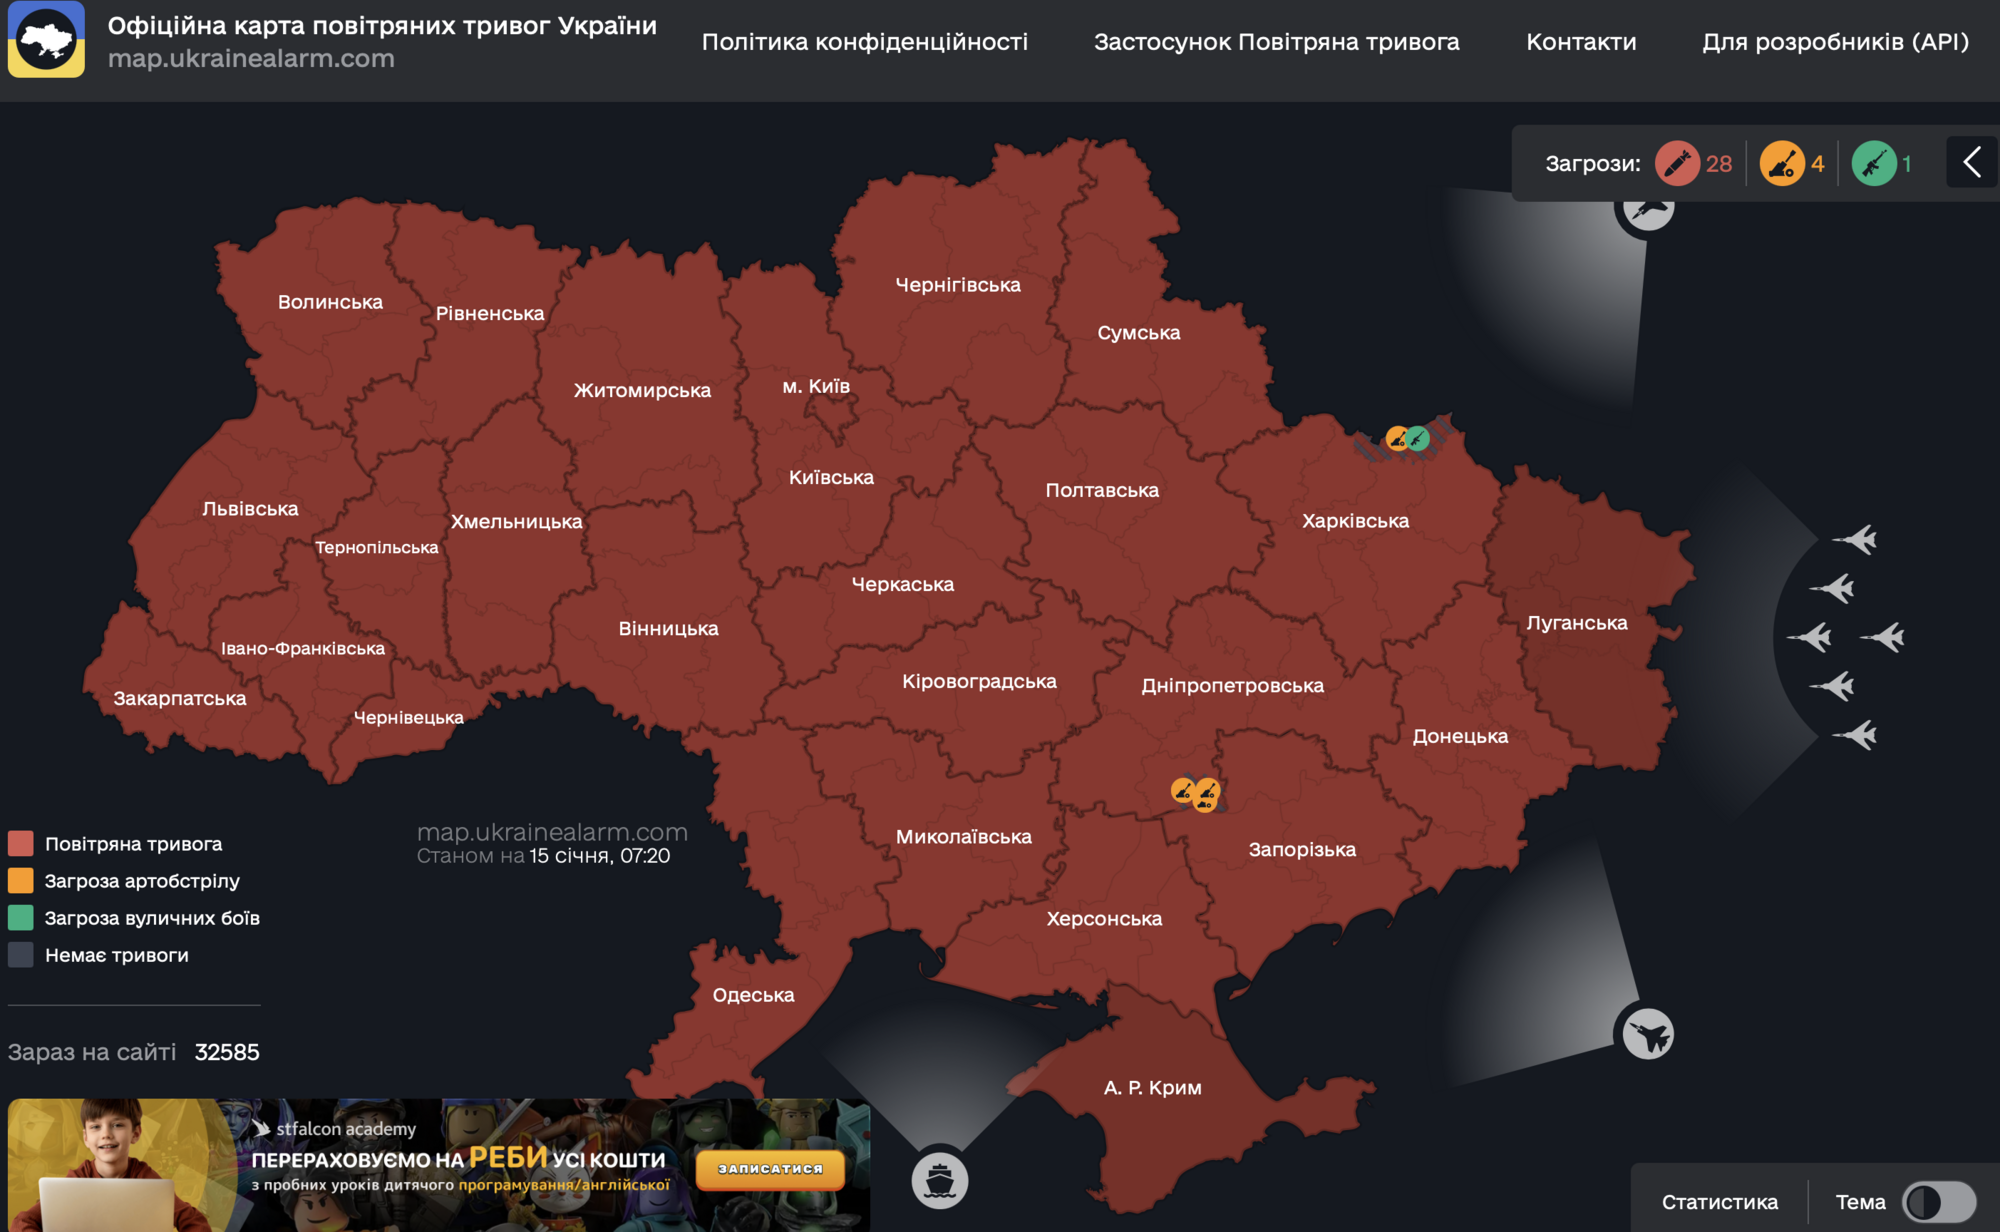Viewport: 2000px width, 1232px height.
Task: Open the Контакти page
Action: (1581, 42)
